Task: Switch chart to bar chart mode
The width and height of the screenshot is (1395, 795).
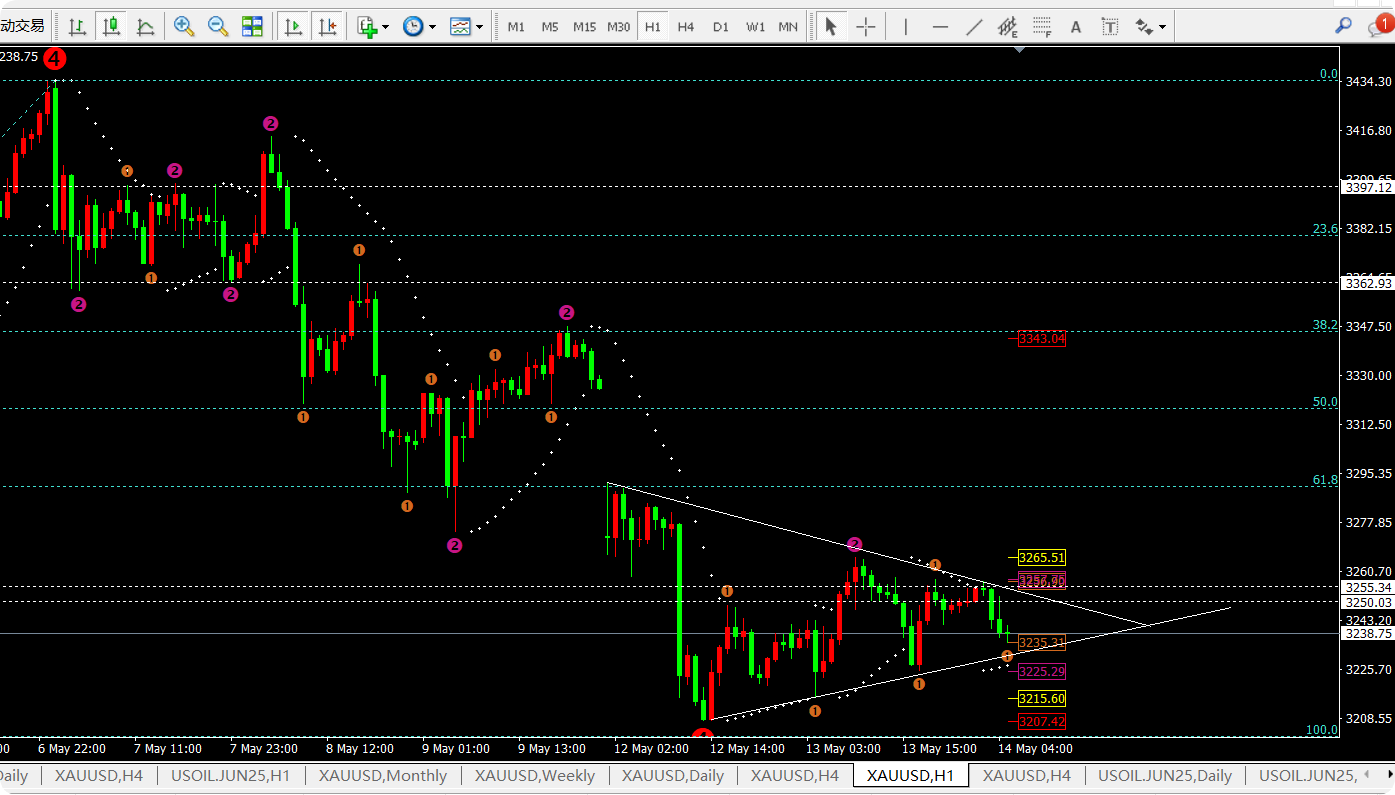Action: point(77,27)
